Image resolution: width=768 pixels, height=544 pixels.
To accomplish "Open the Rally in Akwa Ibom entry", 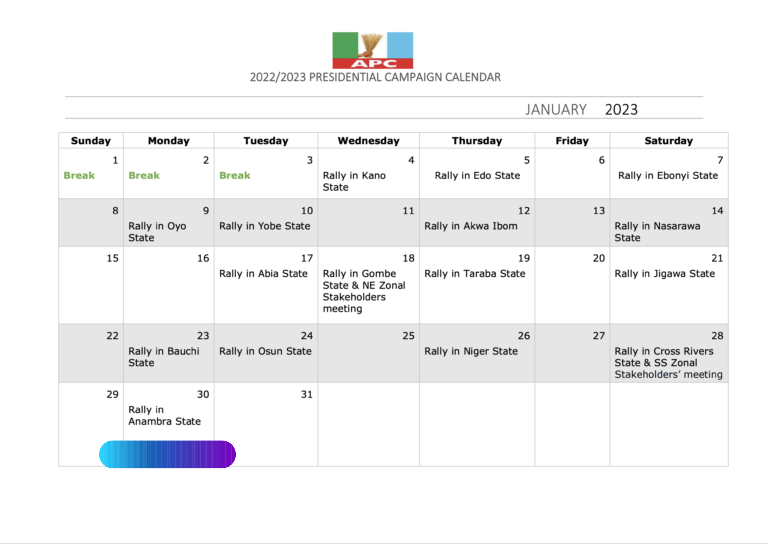I will (x=471, y=226).
